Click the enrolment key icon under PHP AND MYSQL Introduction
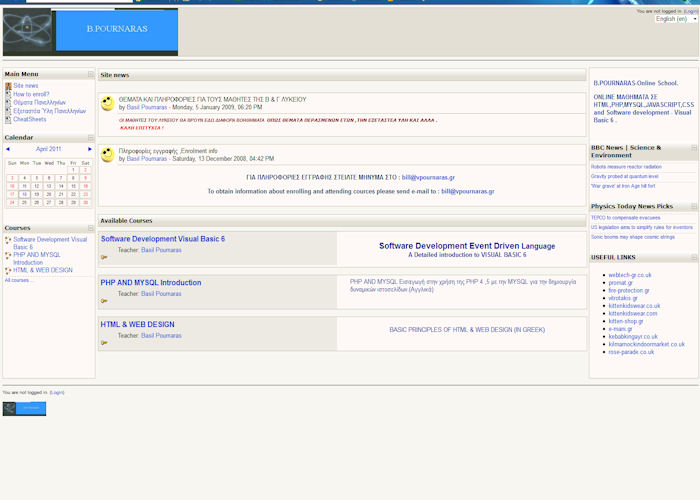The width and height of the screenshot is (700, 500). click(104, 301)
